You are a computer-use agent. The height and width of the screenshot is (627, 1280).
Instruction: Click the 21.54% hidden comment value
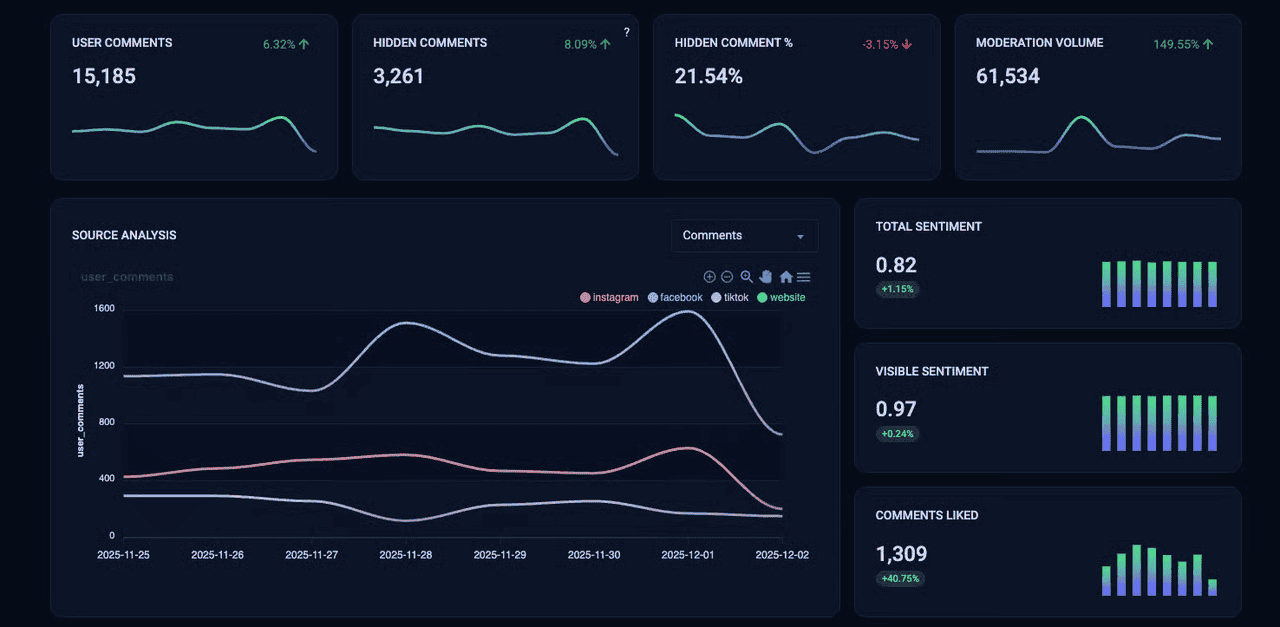point(709,76)
